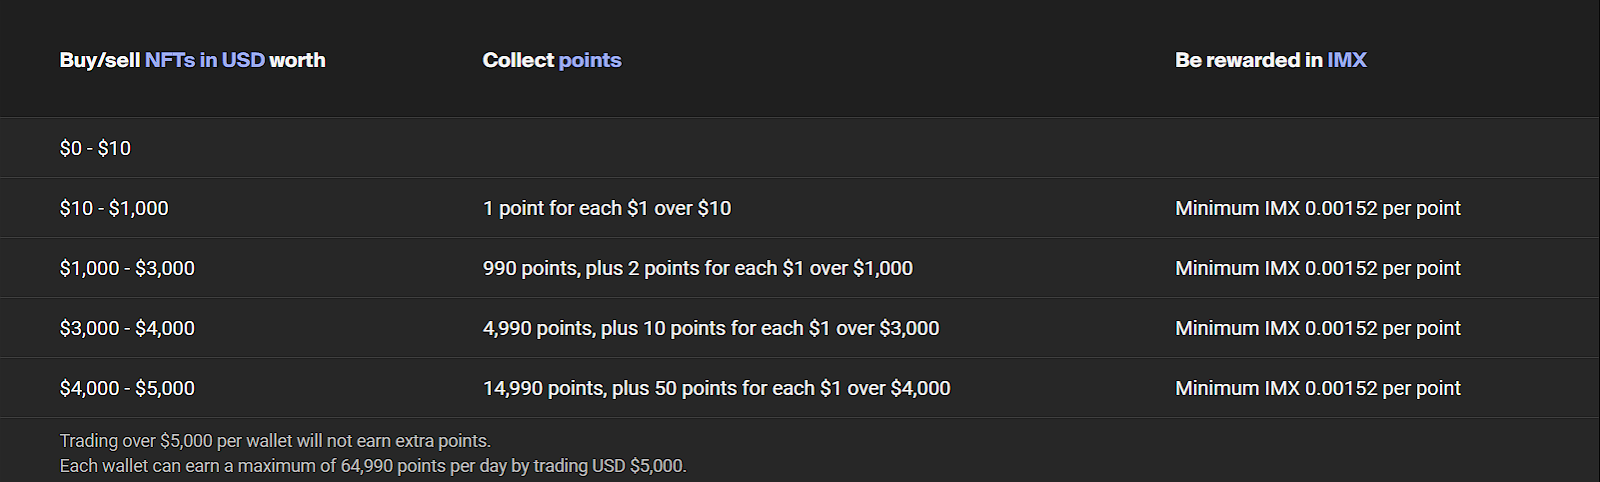Click the 'Collect' column header word

(x=517, y=60)
